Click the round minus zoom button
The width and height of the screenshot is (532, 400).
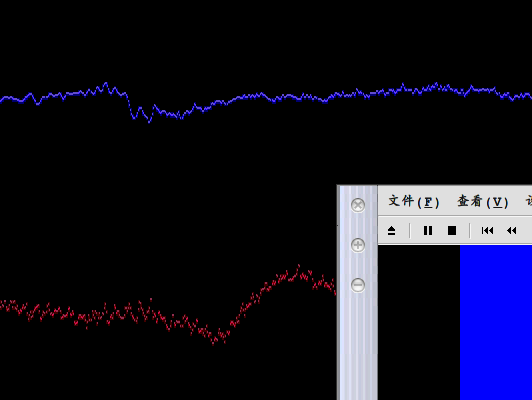358,285
